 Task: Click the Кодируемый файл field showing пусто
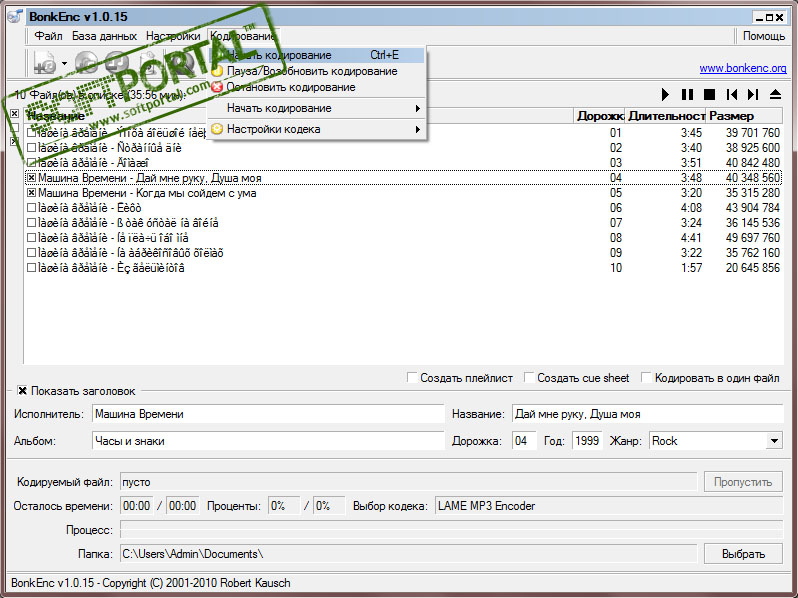(408, 482)
